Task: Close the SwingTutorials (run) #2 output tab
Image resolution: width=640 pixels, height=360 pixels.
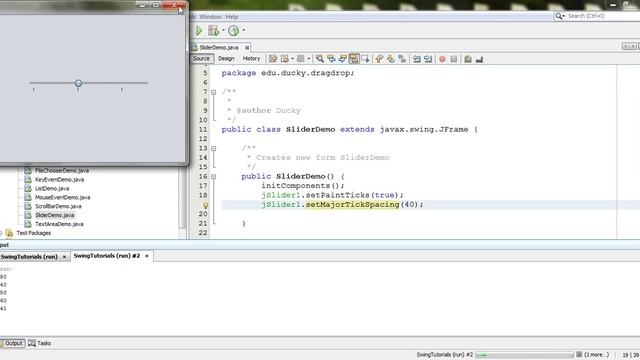Action: (147, 256)
